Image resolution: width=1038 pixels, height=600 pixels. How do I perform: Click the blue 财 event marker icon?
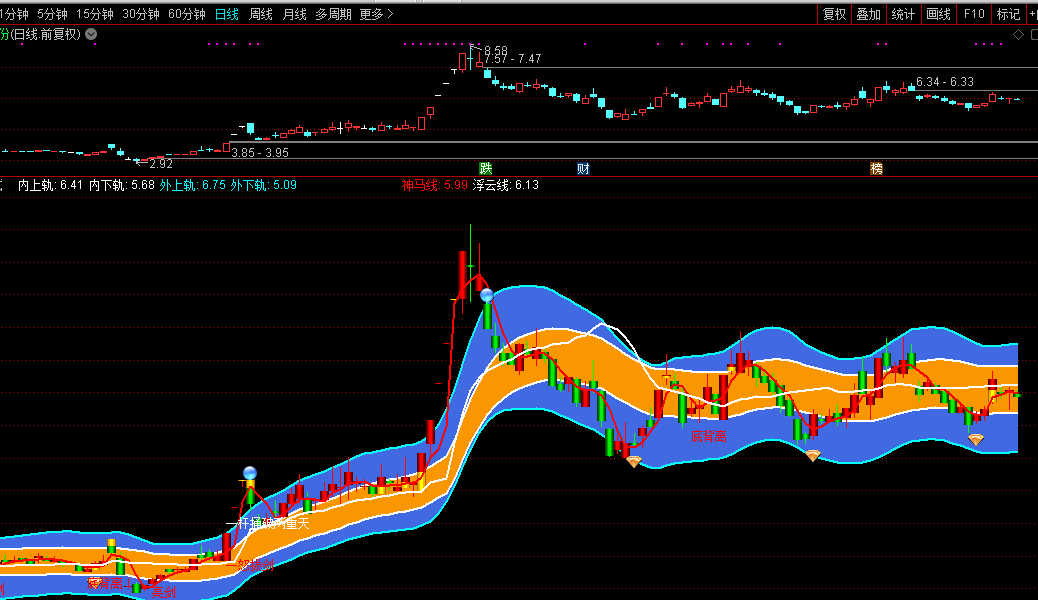[x=583, y=168]
